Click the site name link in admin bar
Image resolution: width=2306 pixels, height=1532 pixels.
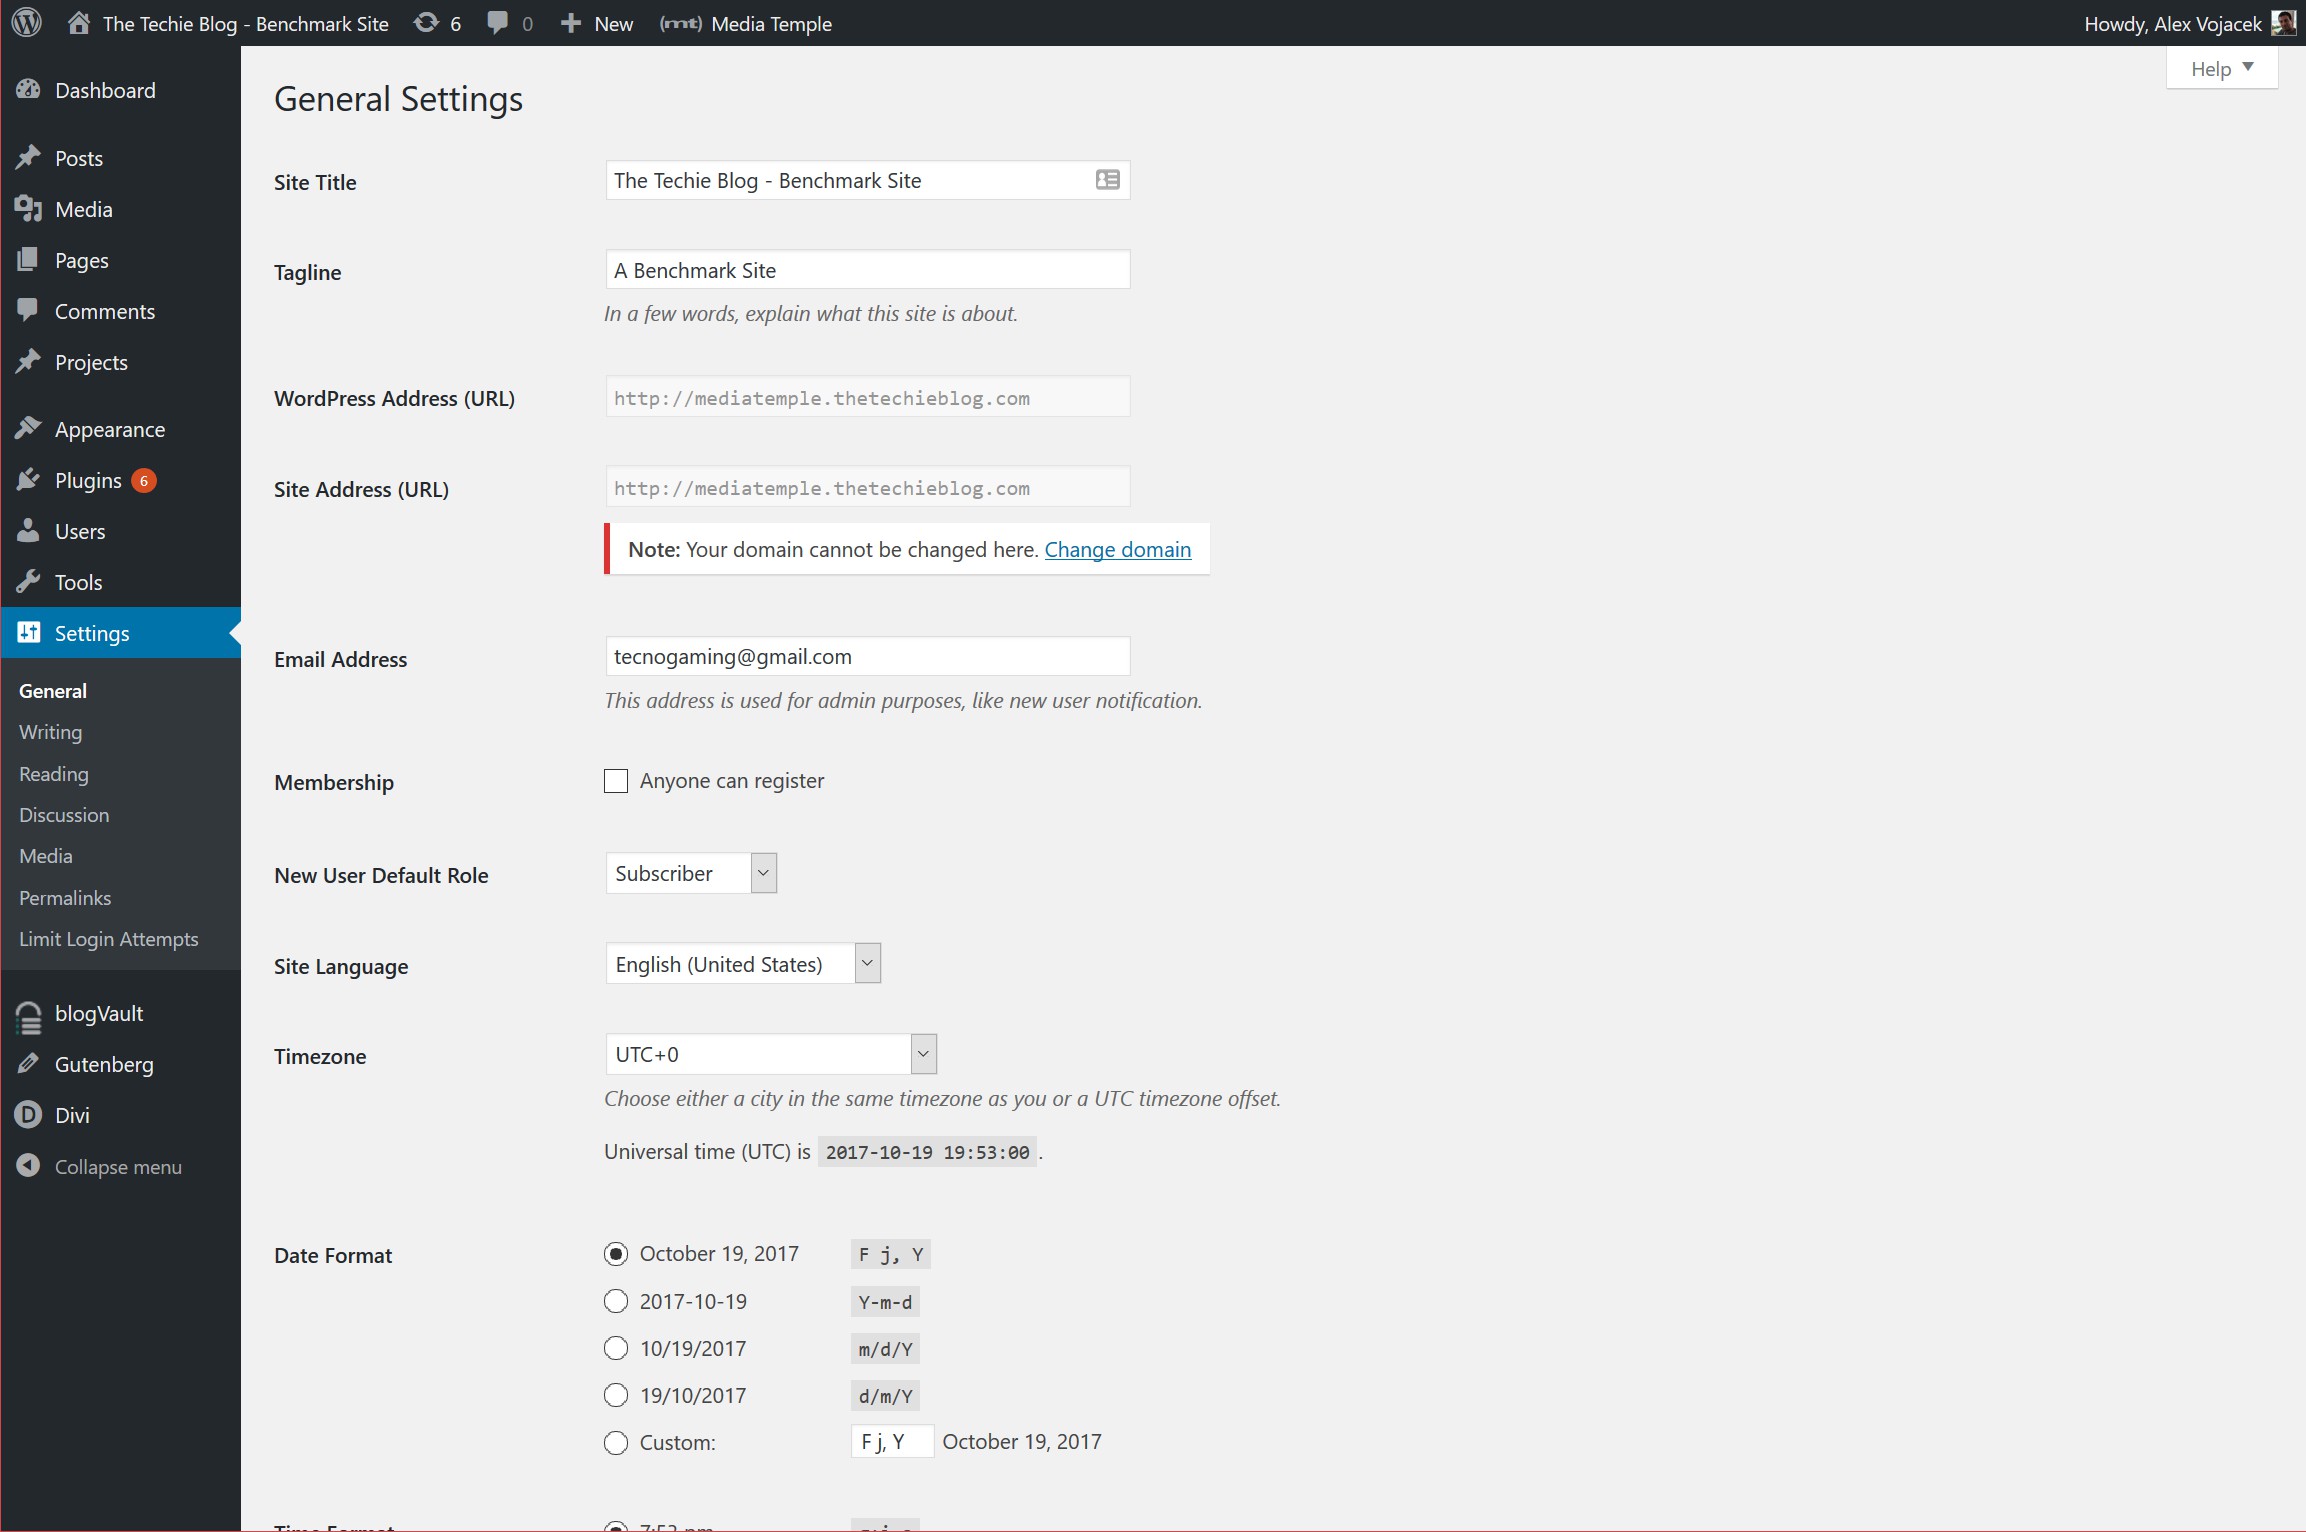click(246, 23)
